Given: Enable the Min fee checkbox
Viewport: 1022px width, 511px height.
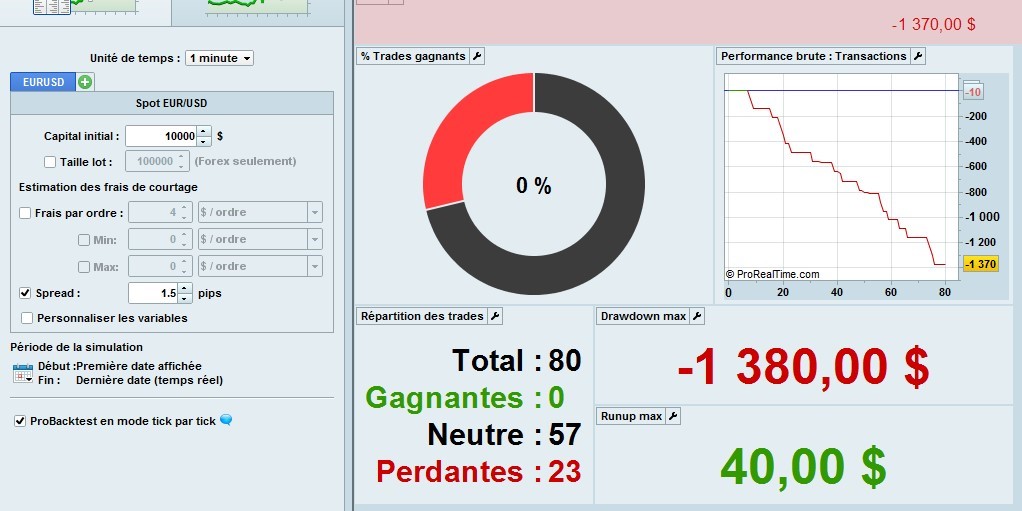Looking at the screenshot, I should (x=83, y=240).
